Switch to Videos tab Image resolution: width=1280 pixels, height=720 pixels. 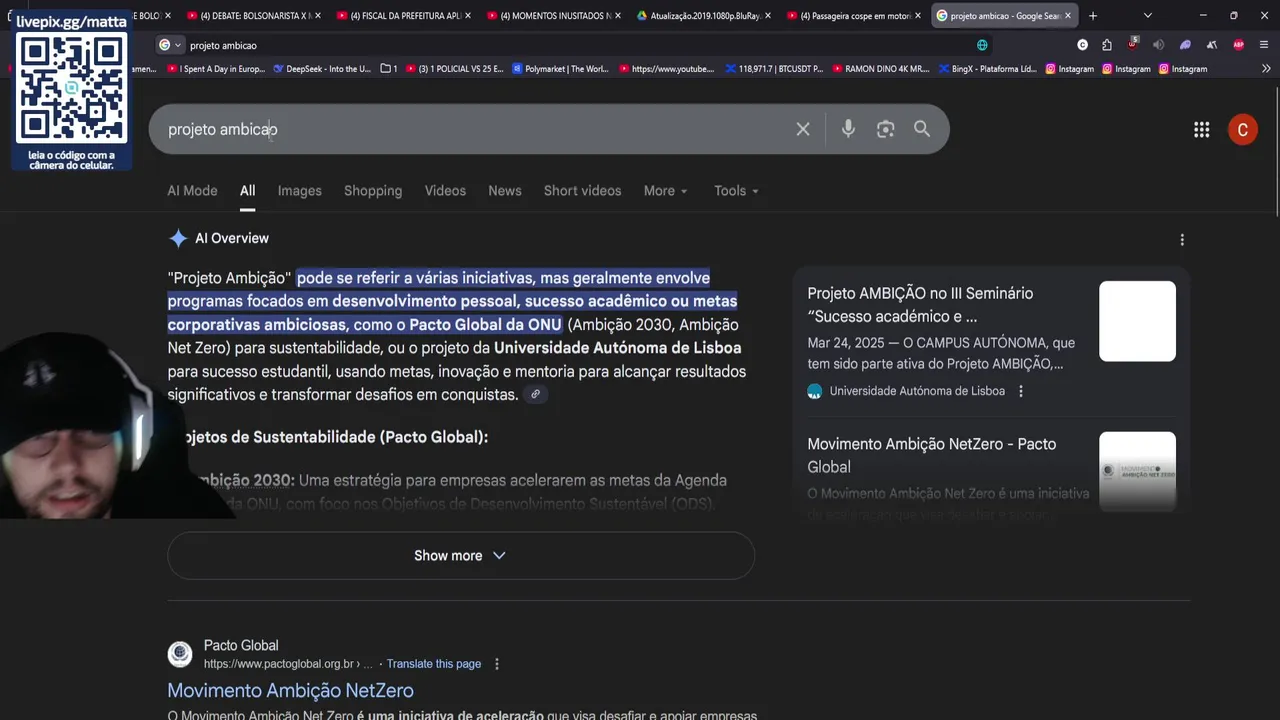445,191
